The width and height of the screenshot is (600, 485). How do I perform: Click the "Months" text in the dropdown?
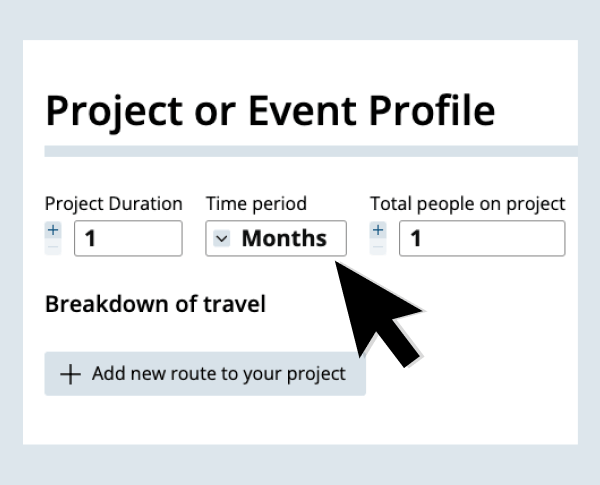pos(284,239)
